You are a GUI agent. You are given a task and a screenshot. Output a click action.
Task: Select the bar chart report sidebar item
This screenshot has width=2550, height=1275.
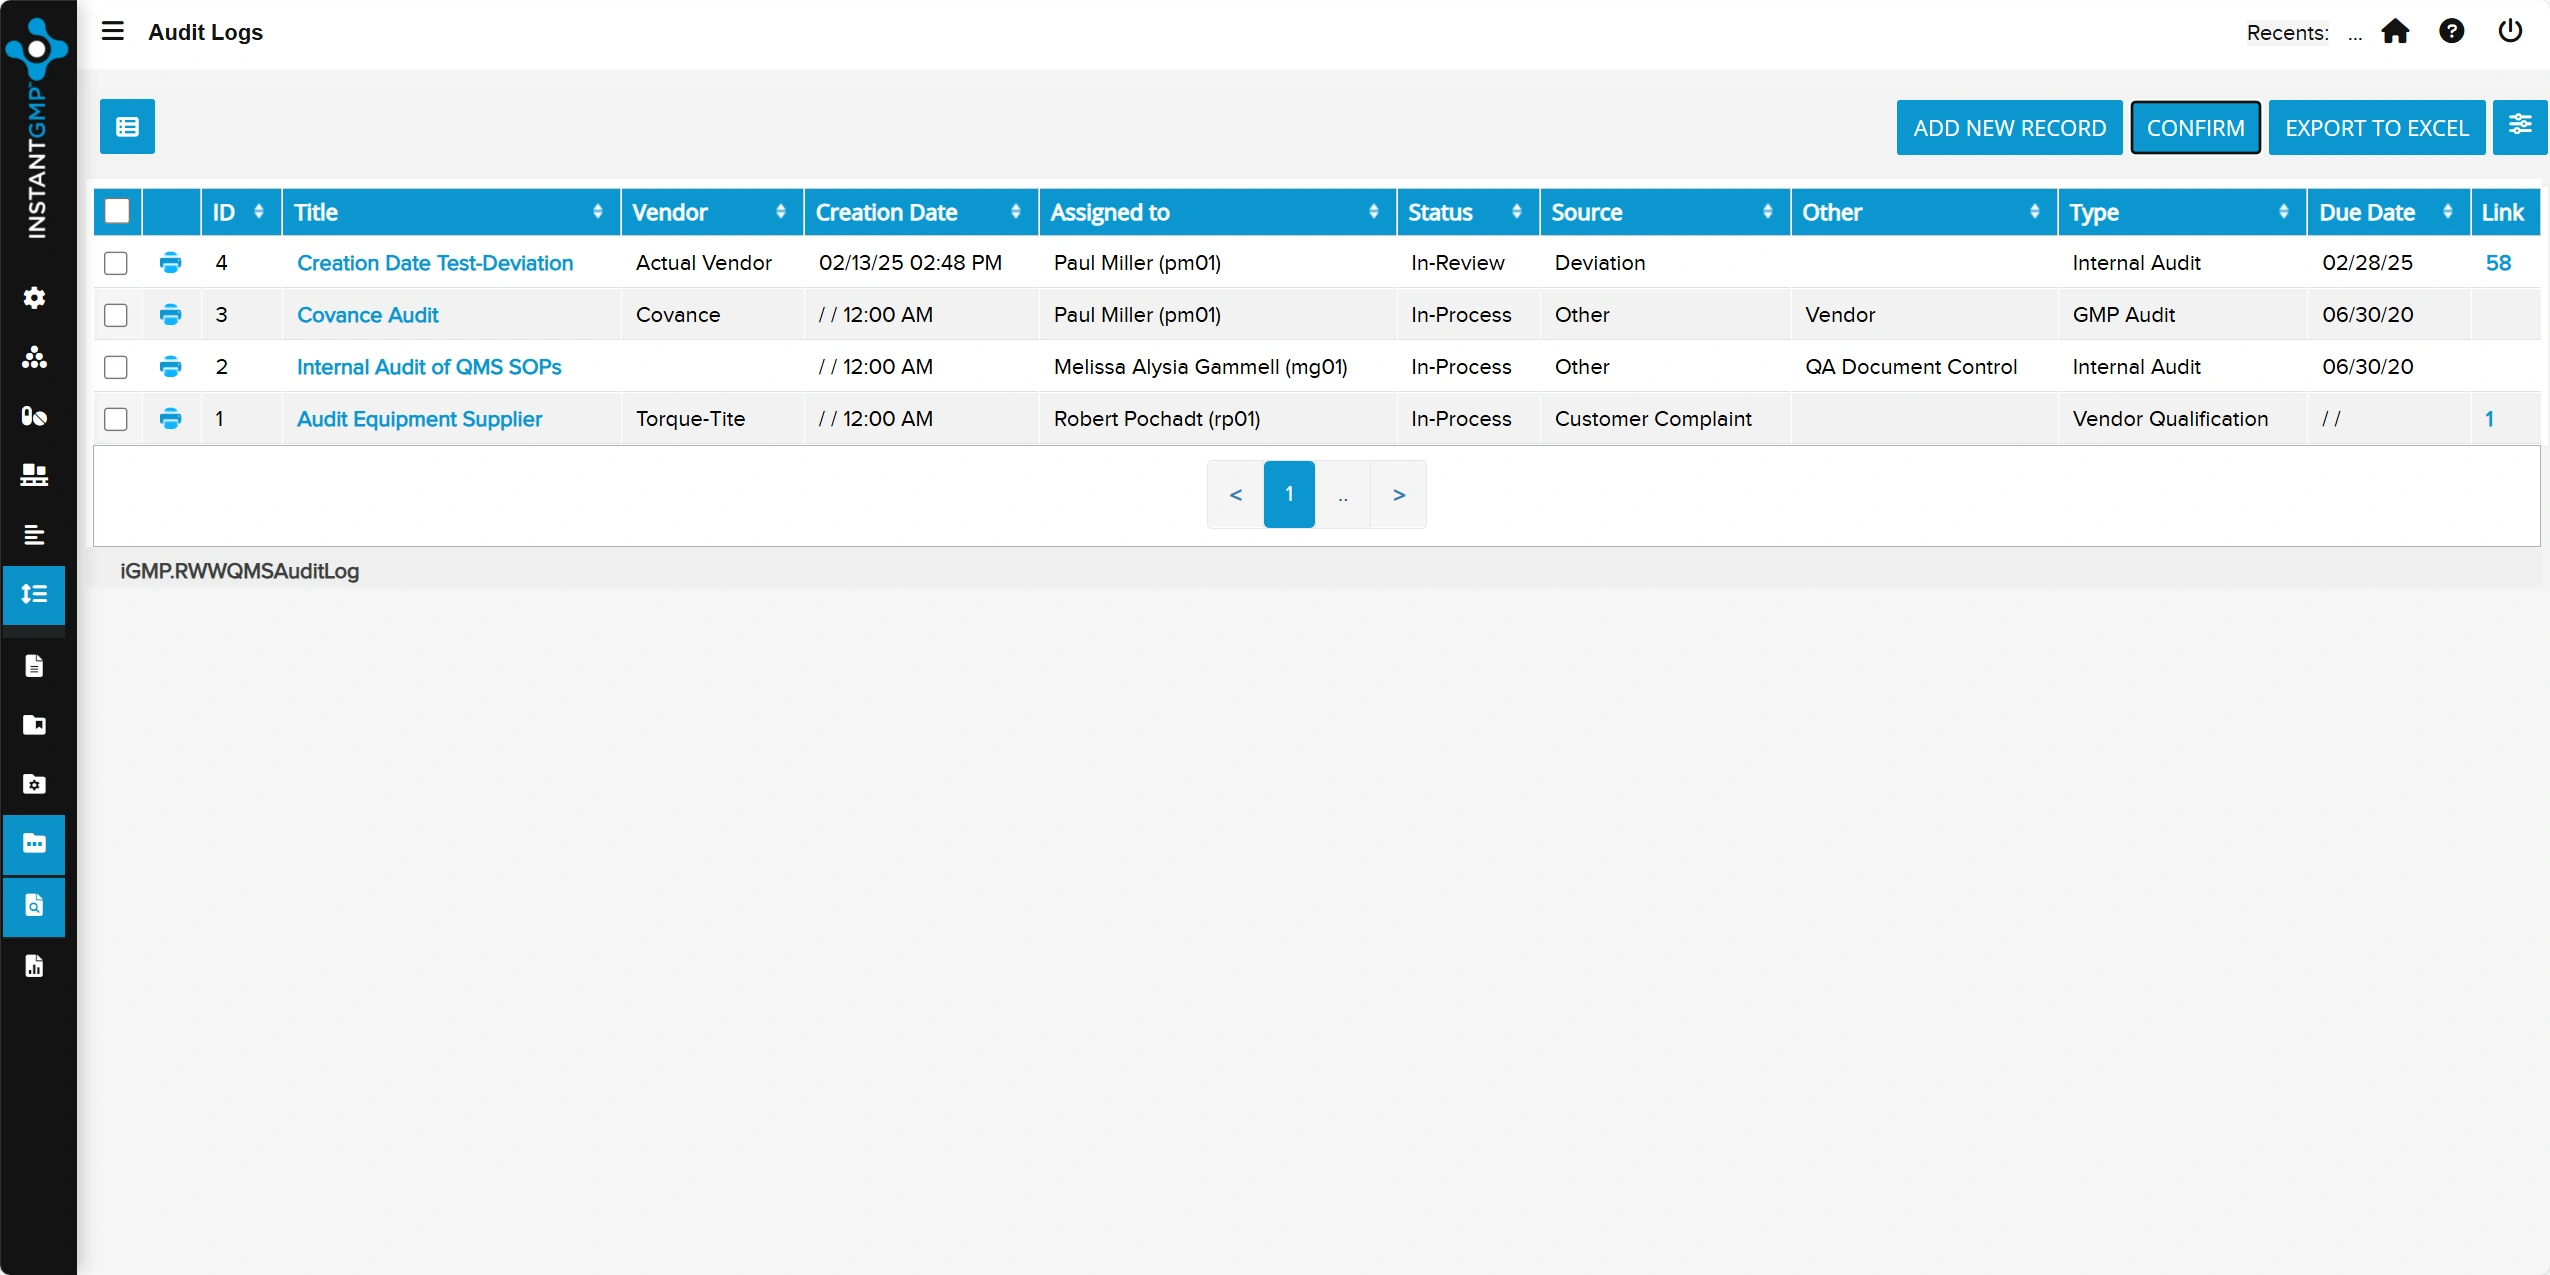point(34,966)
